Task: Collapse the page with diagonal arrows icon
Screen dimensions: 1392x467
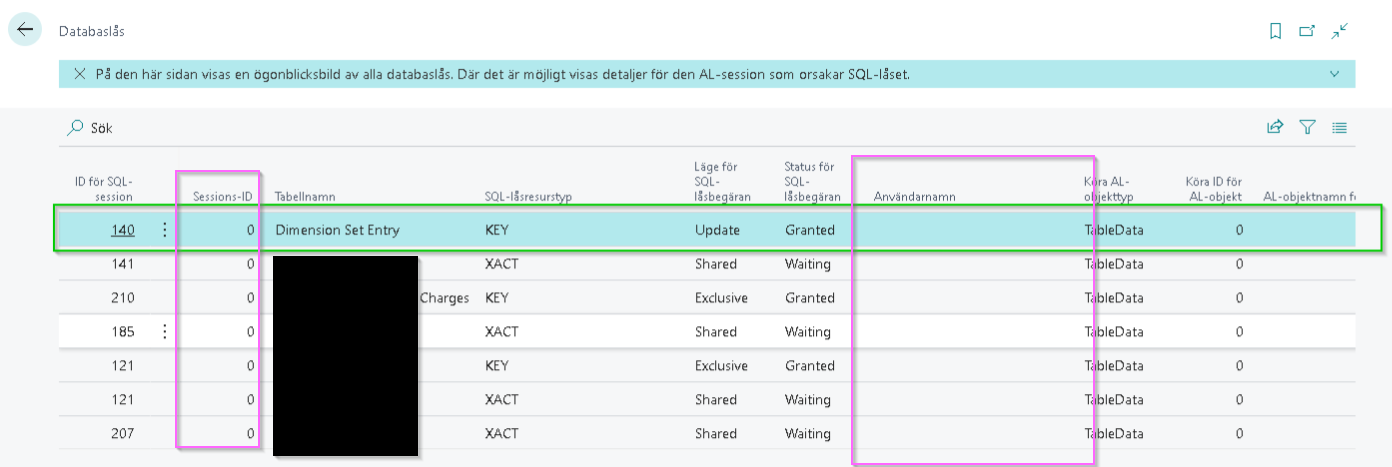Action: click(1340, 31)
